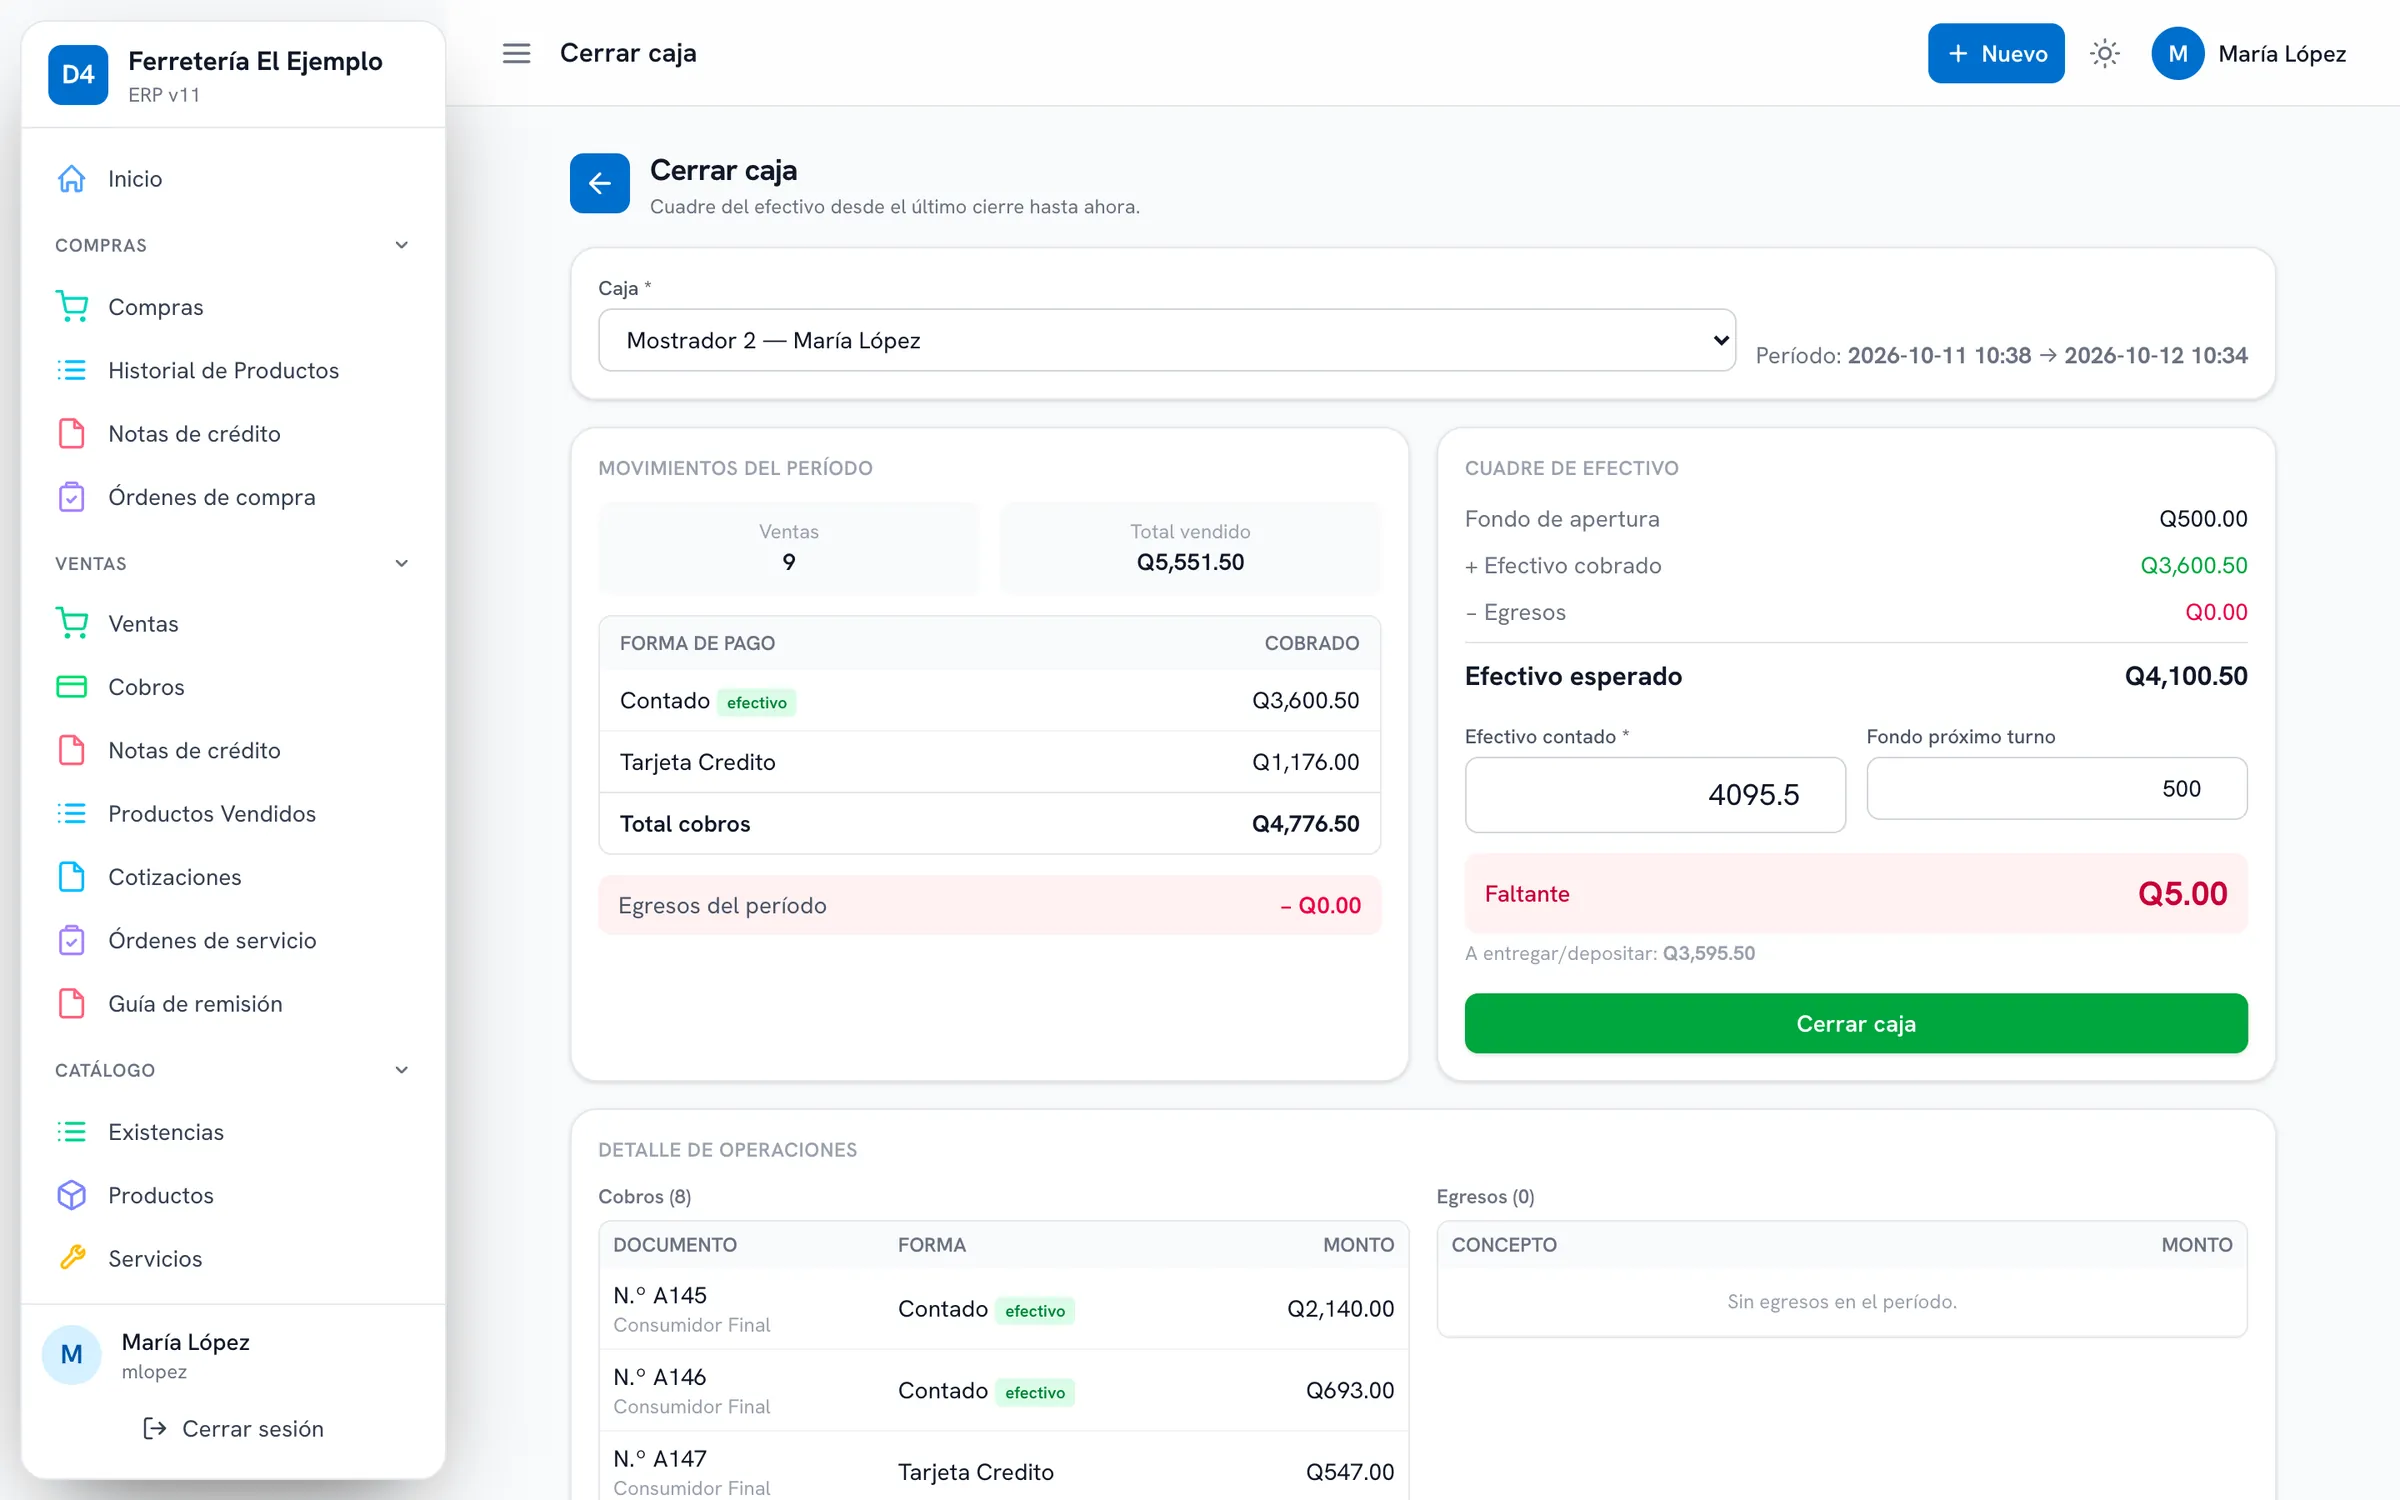
Task: Click the Efectivo contado input field
Action: 1654,794
